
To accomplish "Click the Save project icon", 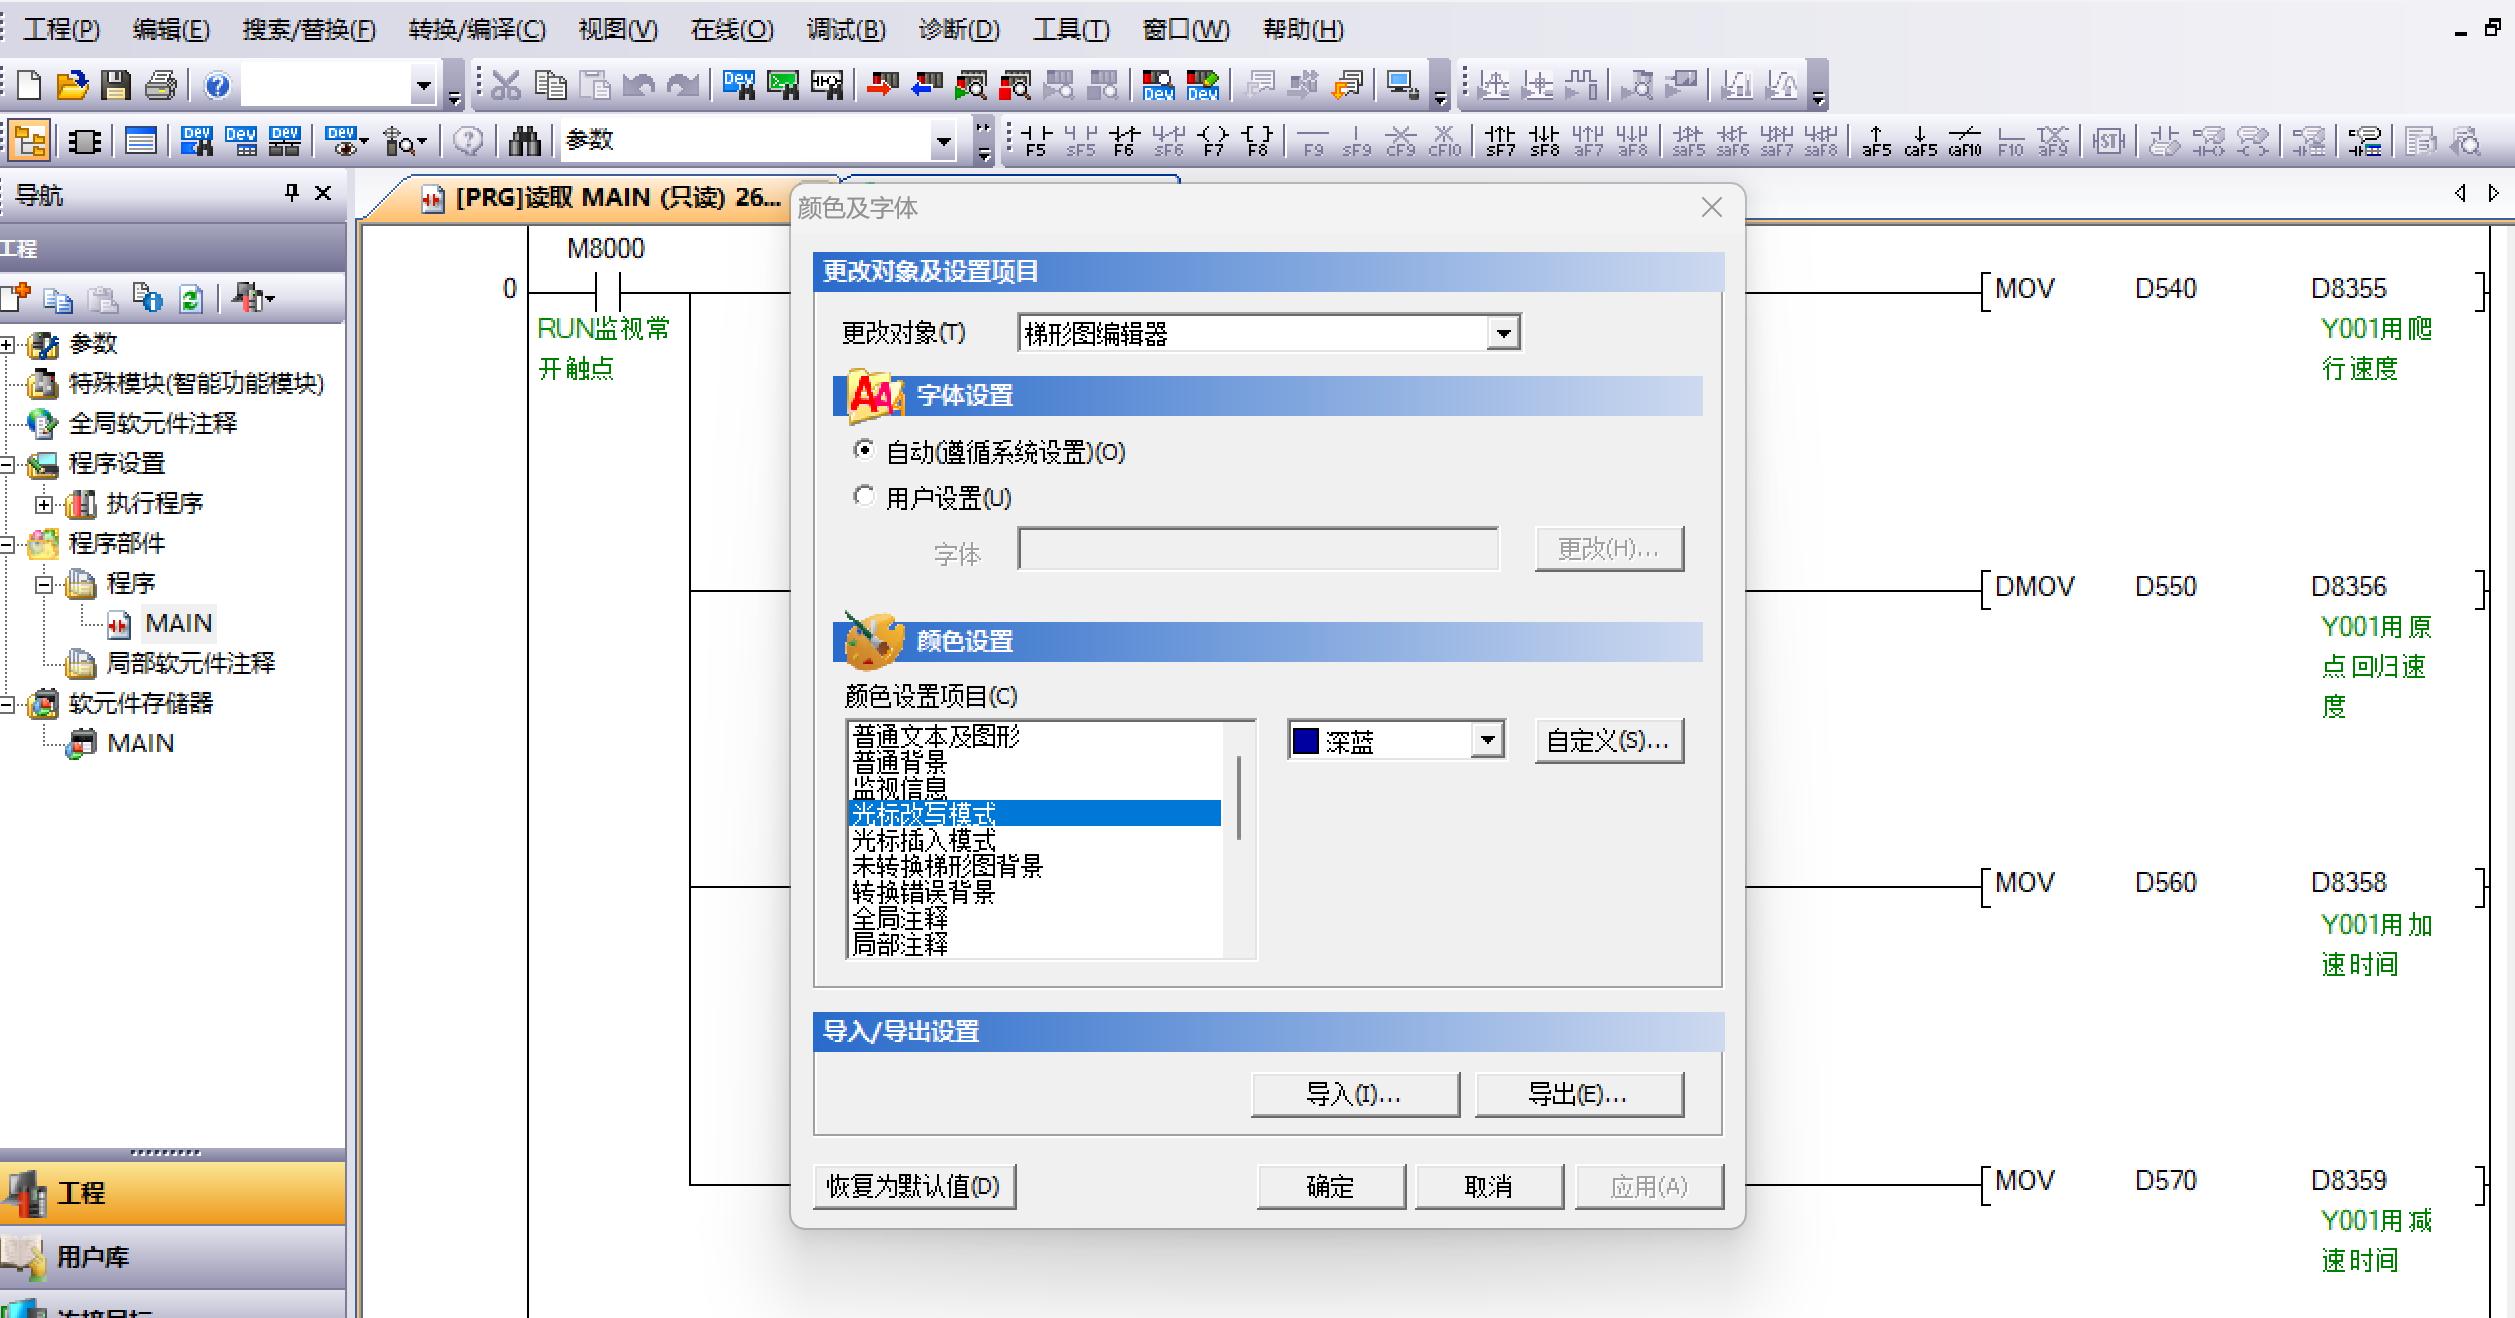I will (x=116, y=86).
